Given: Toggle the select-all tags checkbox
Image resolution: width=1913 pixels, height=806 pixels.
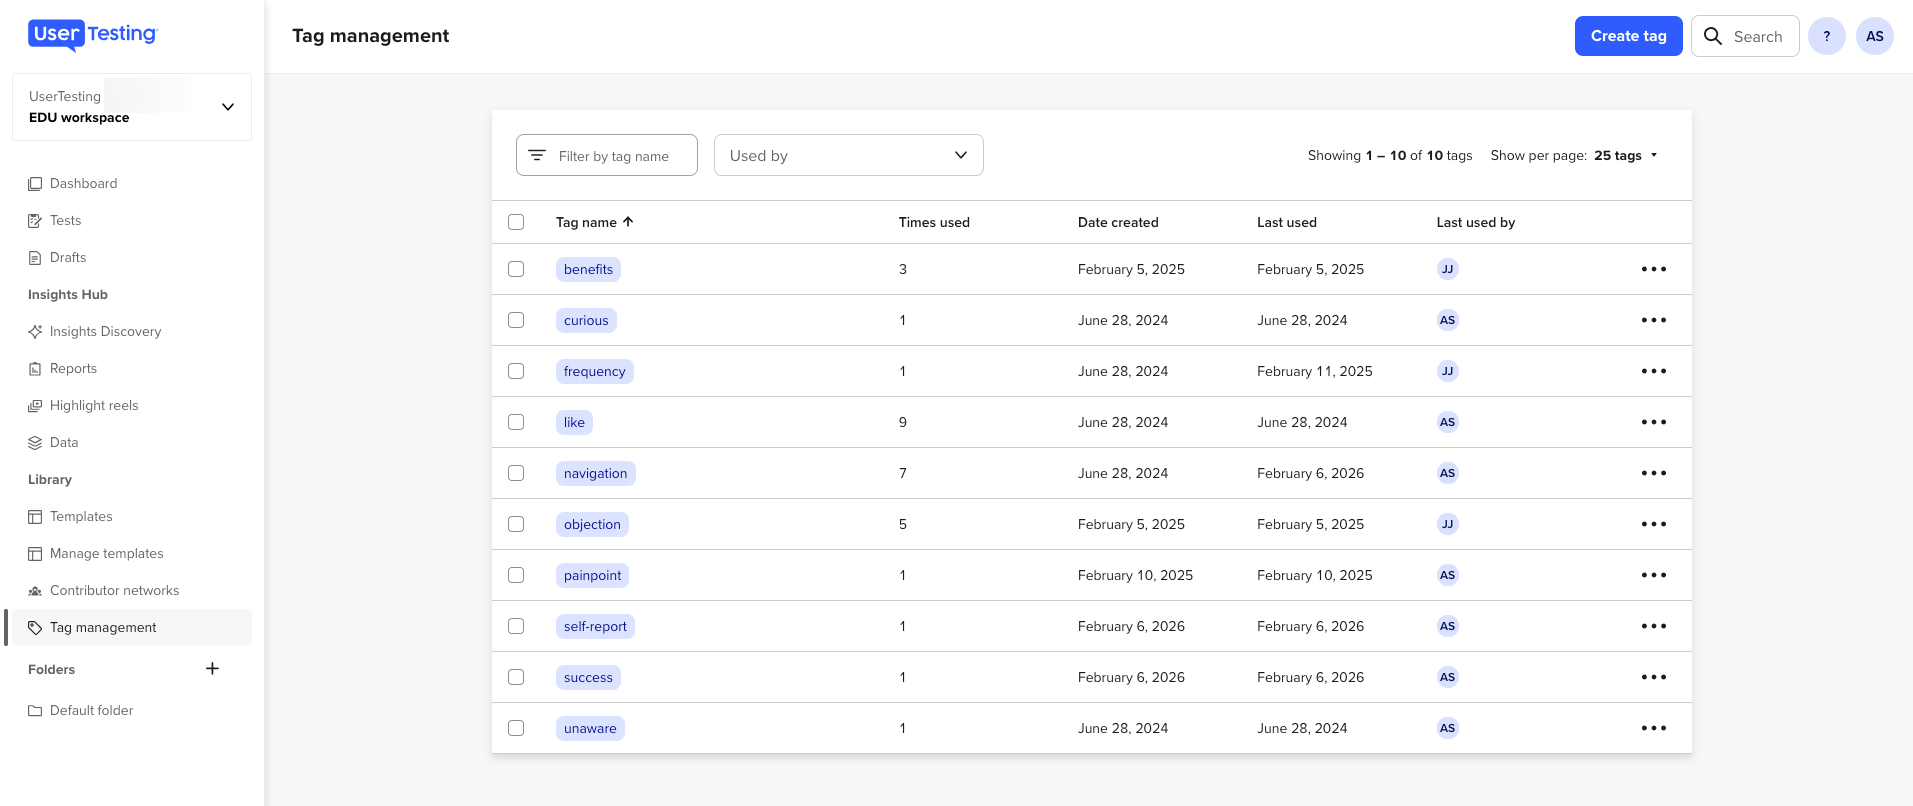Looking at the screenshot, I should click(516, 222).
